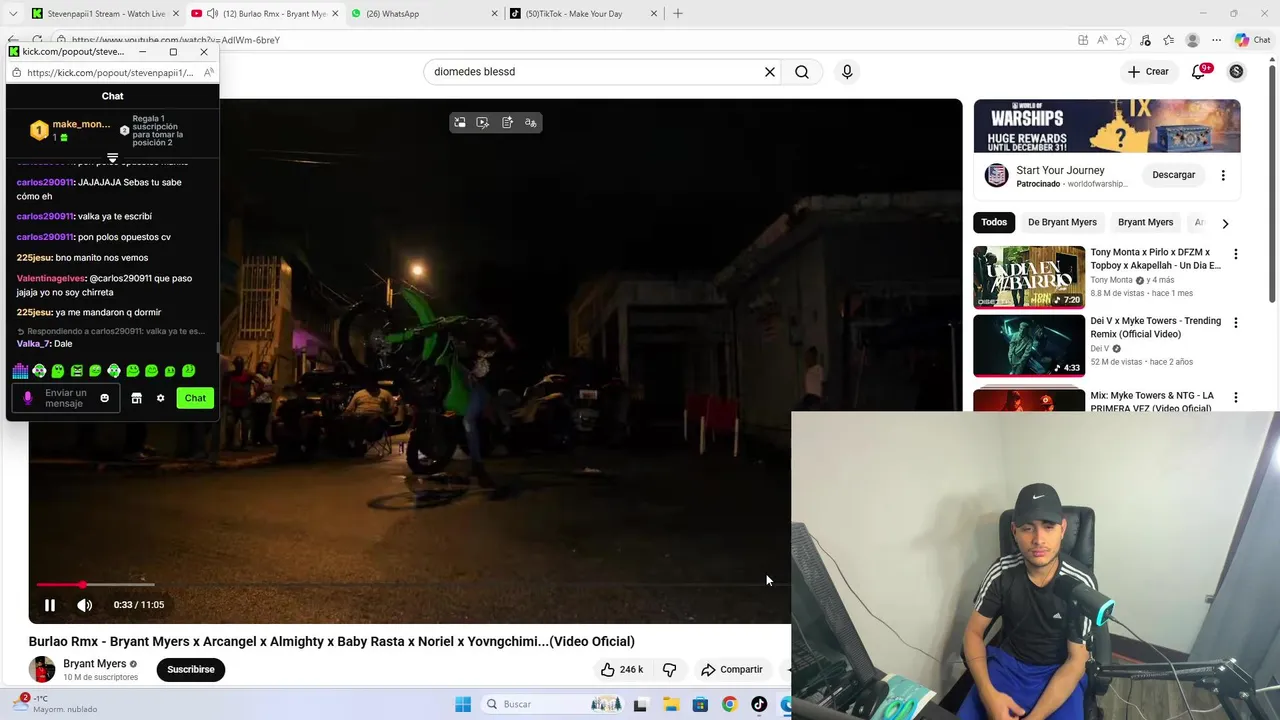This screenshot has width=1280, height=720.
Task: Open the YouTube account avatar menu
Action: (1236, 72)
